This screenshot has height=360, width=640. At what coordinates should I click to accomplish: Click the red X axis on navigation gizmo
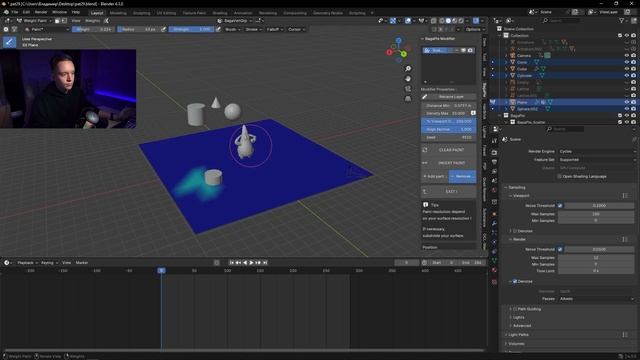389,52
